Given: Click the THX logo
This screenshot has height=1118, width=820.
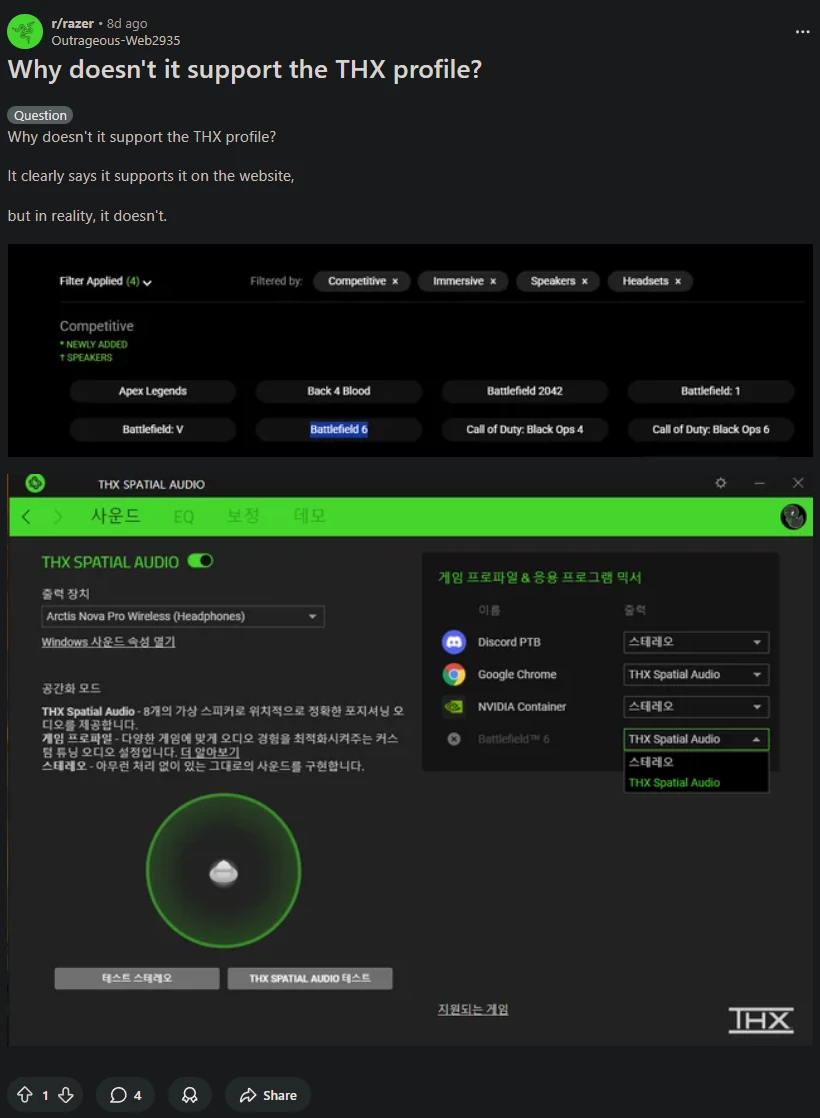Looking at the screenshot, I should click(760, 1020).
